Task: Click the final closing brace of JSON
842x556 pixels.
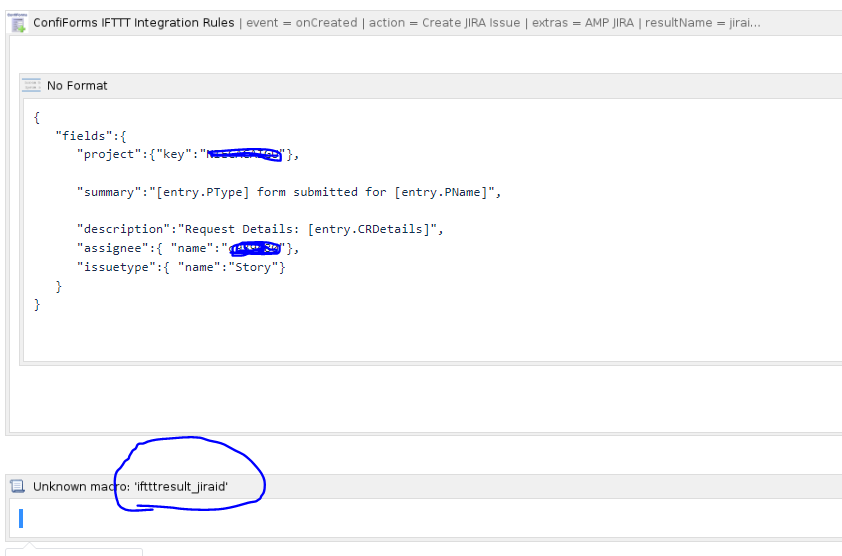Action: coord(37,305)
